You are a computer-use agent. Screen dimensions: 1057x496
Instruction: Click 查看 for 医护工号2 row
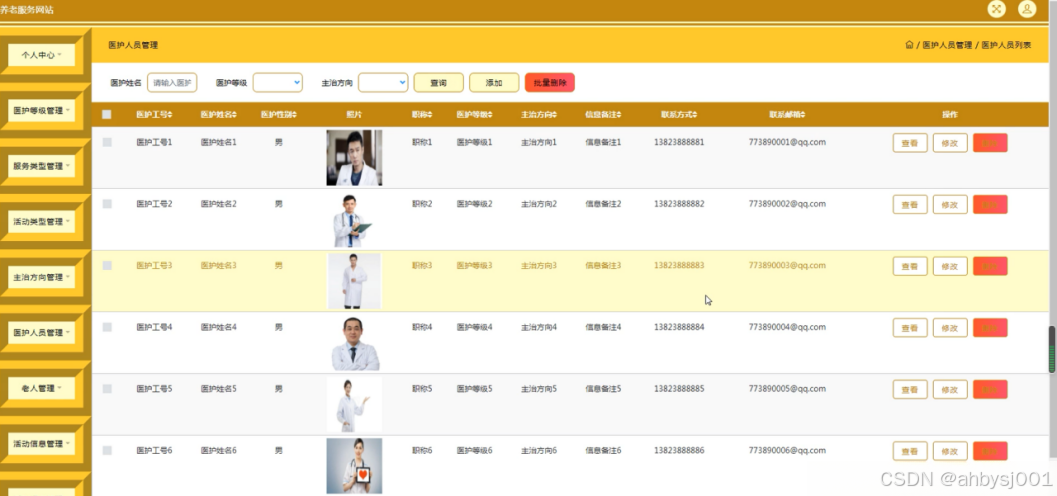pyautogui.click(x=910, y=204)
